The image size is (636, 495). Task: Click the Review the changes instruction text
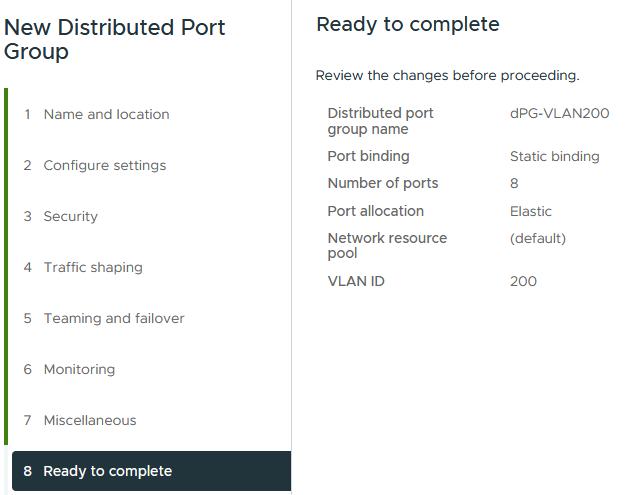tap(447, 75)
